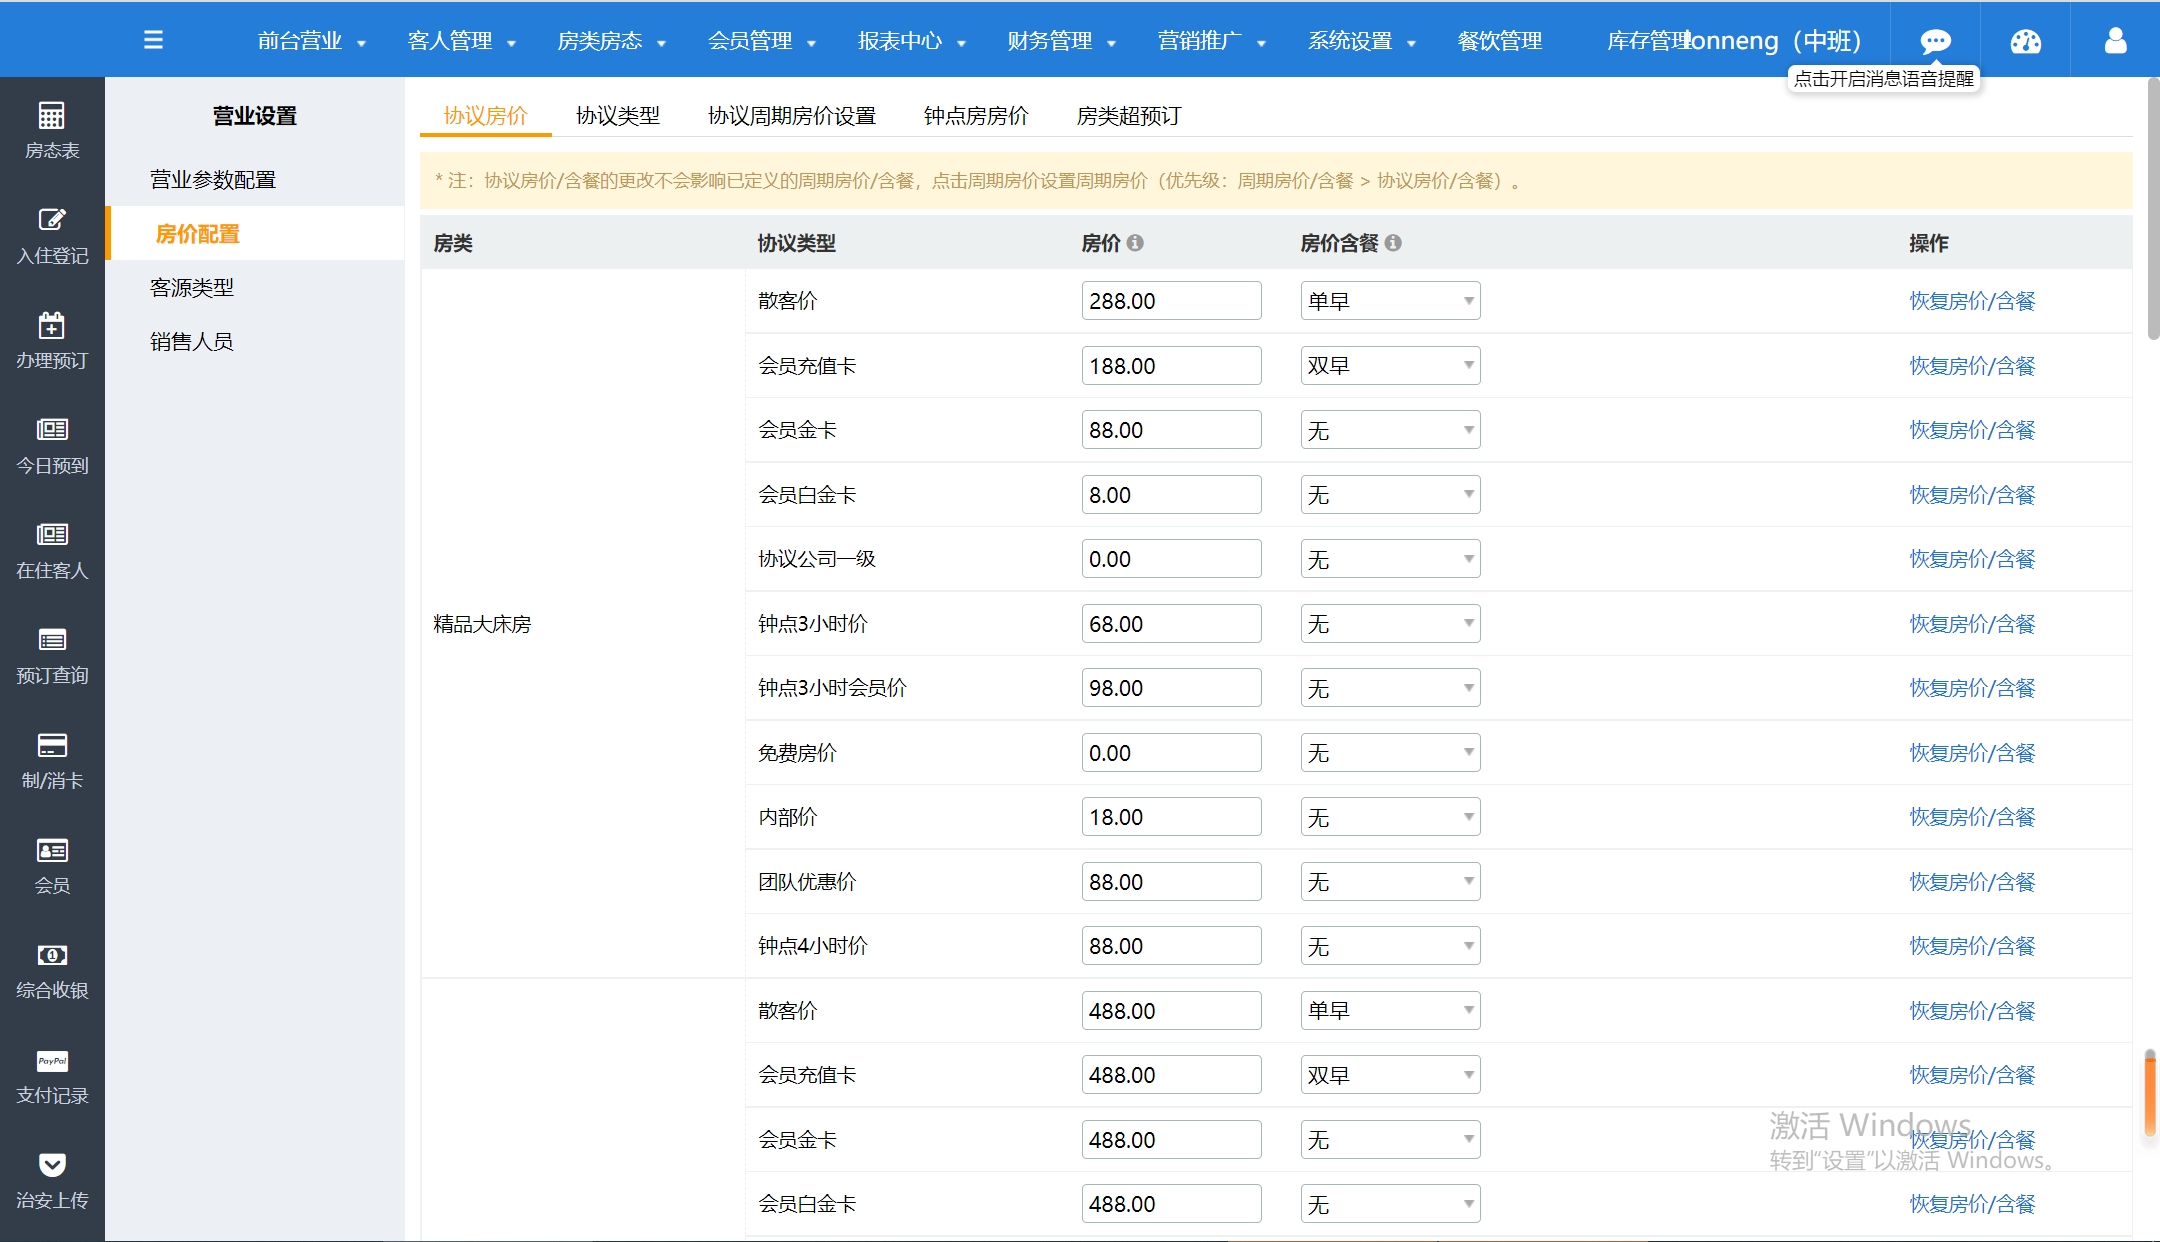Select 房价配置 in the settings menu

(x=255, y=233)
